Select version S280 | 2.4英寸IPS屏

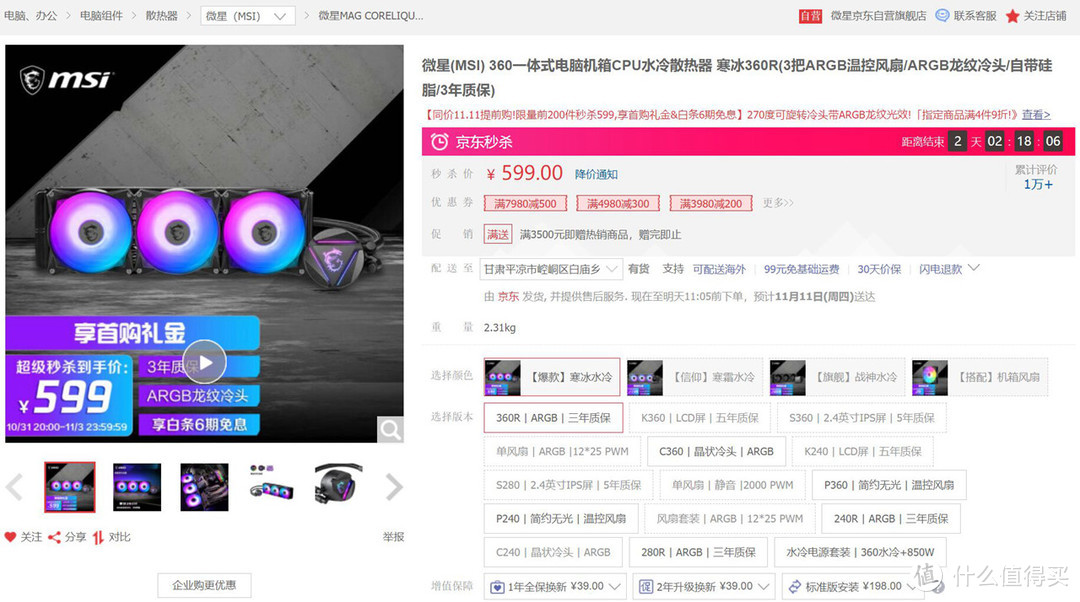point(569,485)
